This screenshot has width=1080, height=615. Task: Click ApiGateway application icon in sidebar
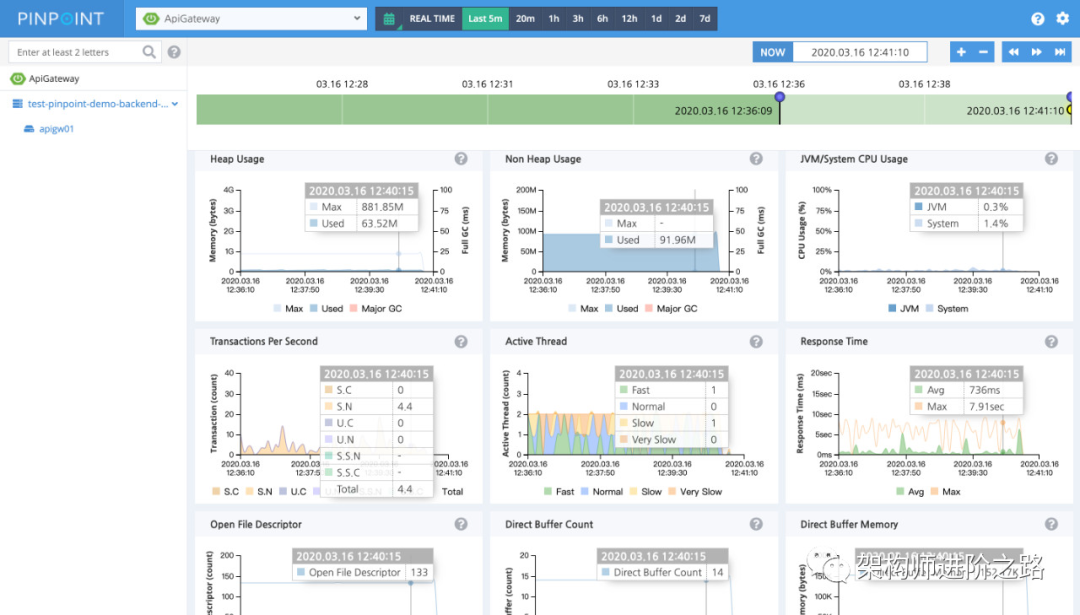pos(18,79)
